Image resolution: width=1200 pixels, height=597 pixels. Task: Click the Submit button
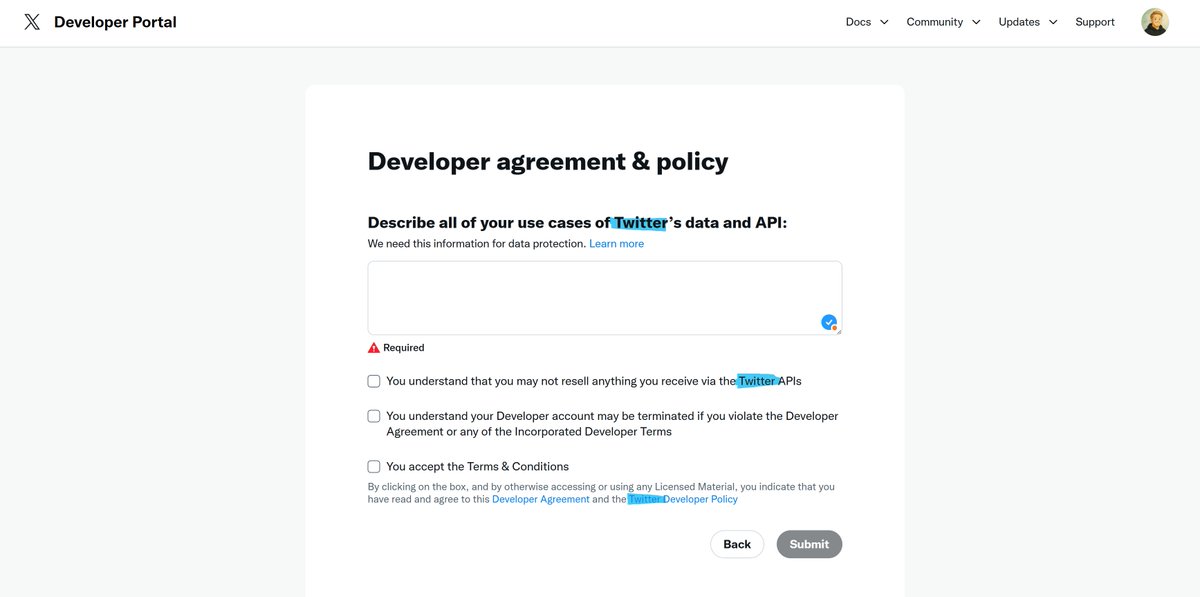tap(809, 544)
